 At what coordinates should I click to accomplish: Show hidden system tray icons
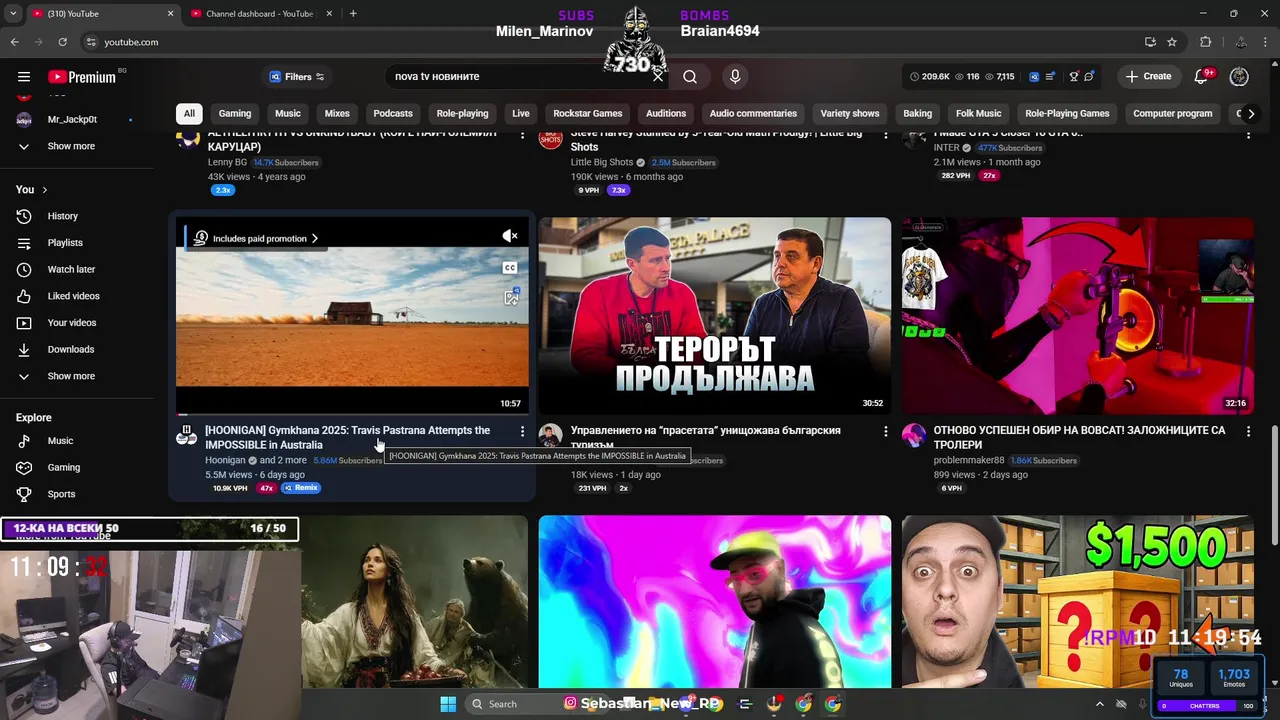click(x=1099, y=704)
